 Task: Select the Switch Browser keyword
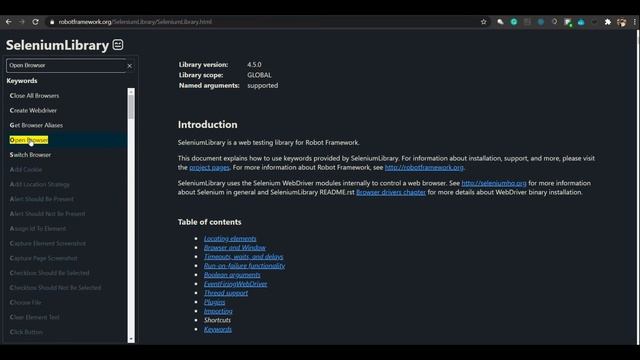[30, 155]
